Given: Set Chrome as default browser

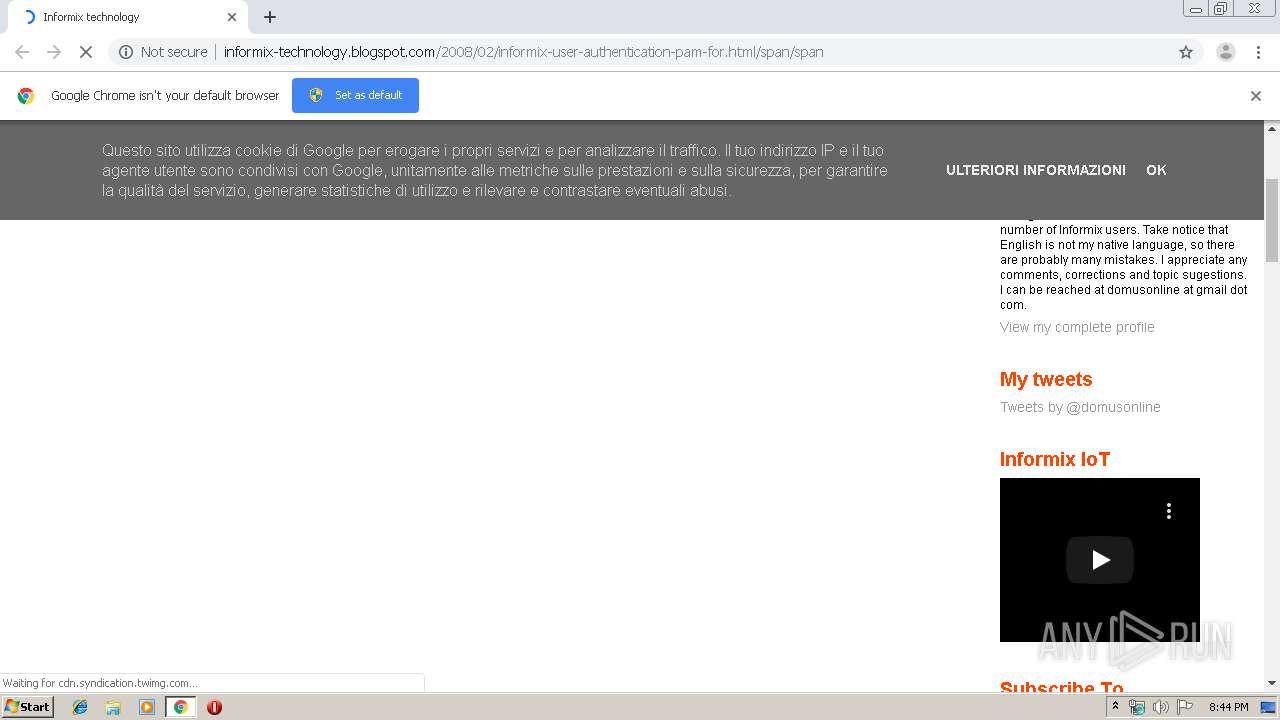Looking at the screenshot, I should tap(355, 95).
